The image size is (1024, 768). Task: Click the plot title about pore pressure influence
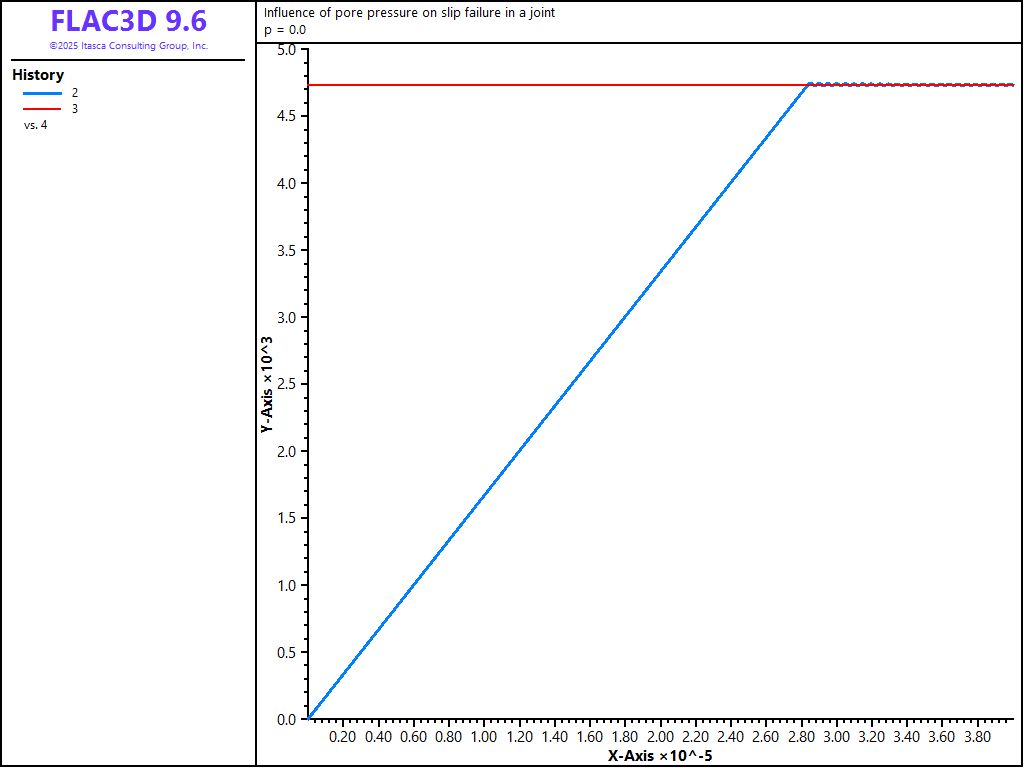(x=409, y=13)
